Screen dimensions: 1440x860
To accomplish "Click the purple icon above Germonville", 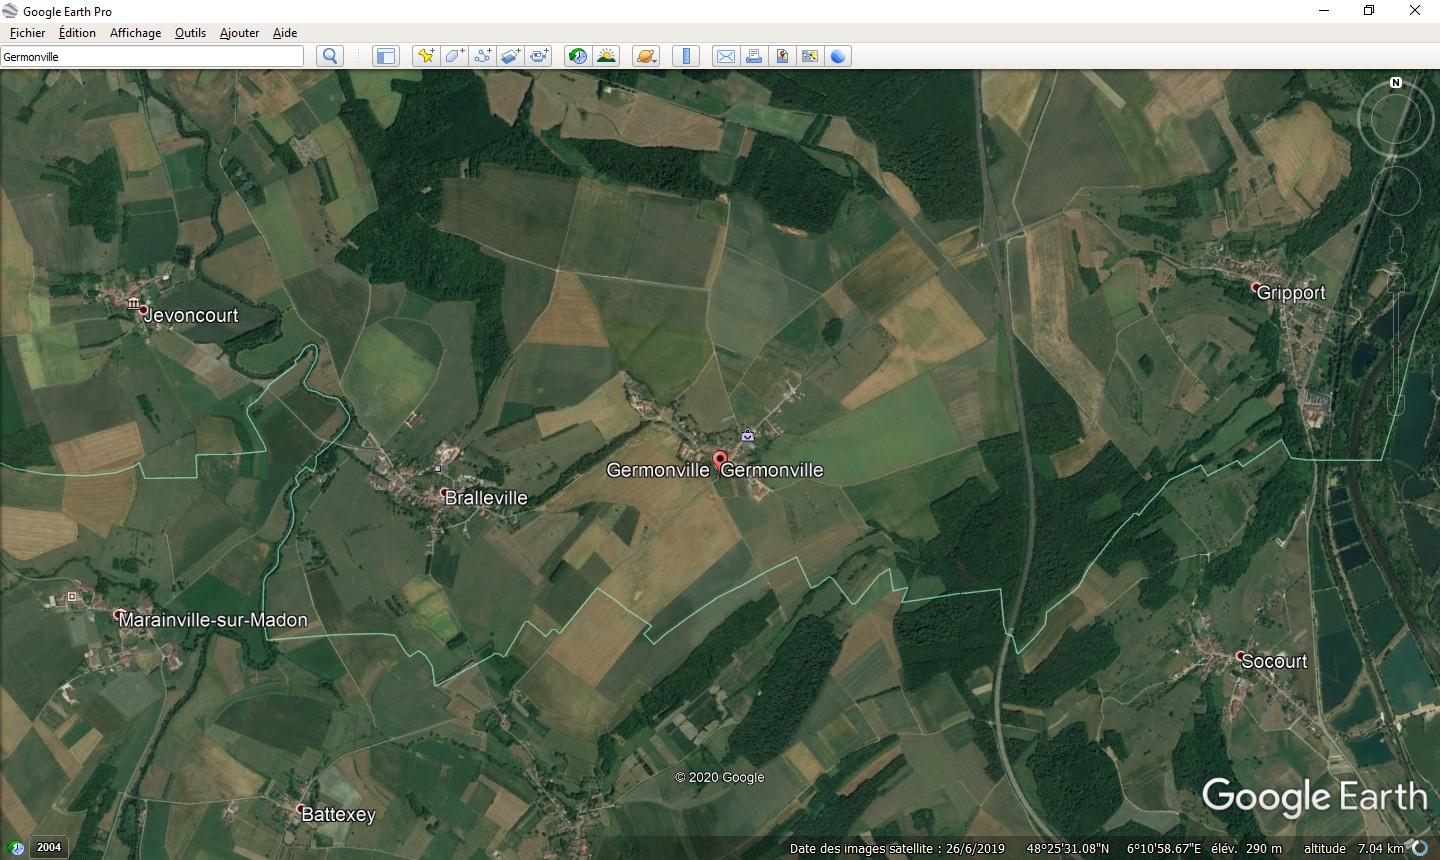I will coord(747,435).
